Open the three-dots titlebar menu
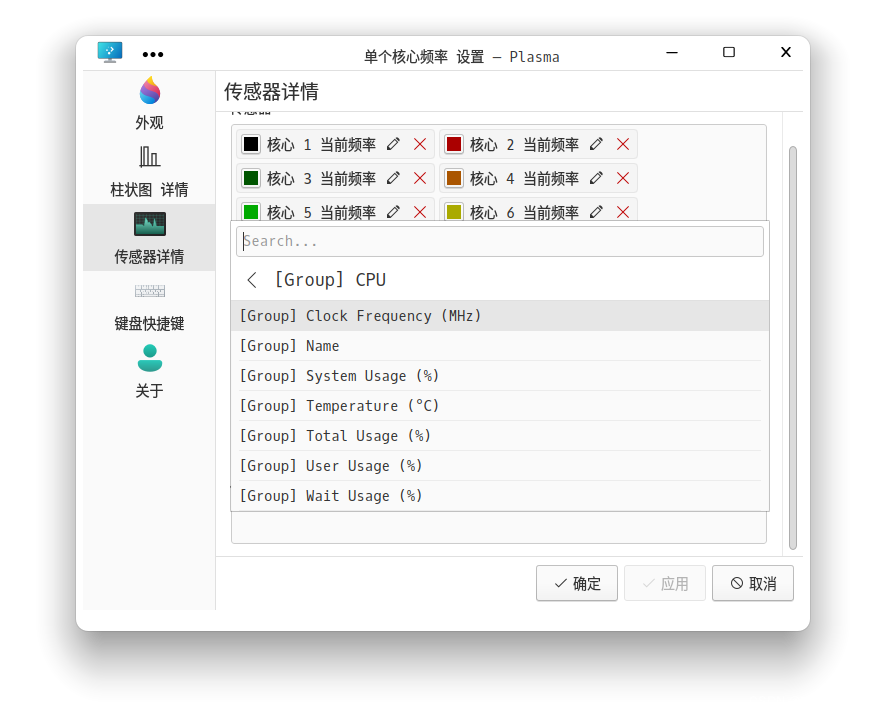Image resolution: width=886 pixels, height=717 pixels. 153,54
